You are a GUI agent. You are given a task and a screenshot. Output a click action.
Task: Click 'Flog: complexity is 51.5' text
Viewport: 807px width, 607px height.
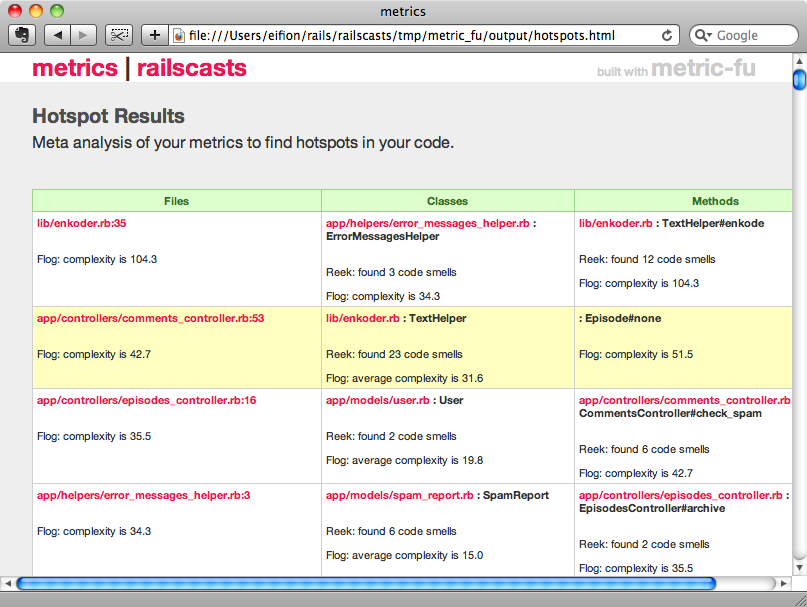coord(636,354)
